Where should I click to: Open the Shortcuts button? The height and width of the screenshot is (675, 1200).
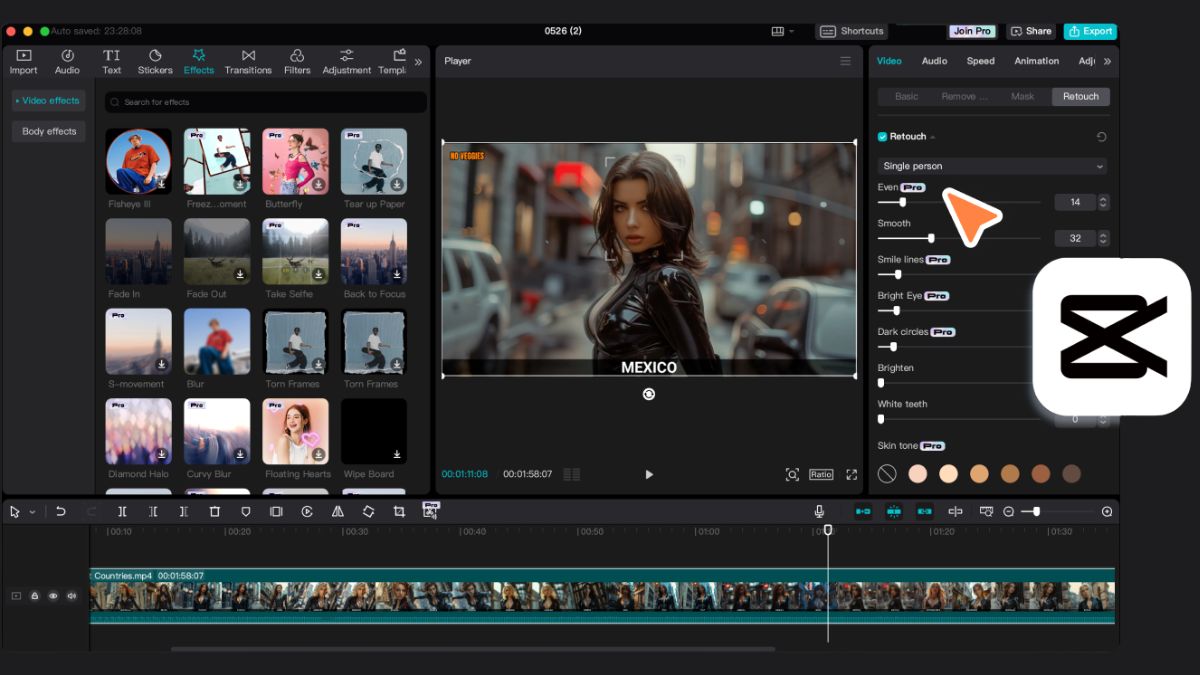click(852, 31)
